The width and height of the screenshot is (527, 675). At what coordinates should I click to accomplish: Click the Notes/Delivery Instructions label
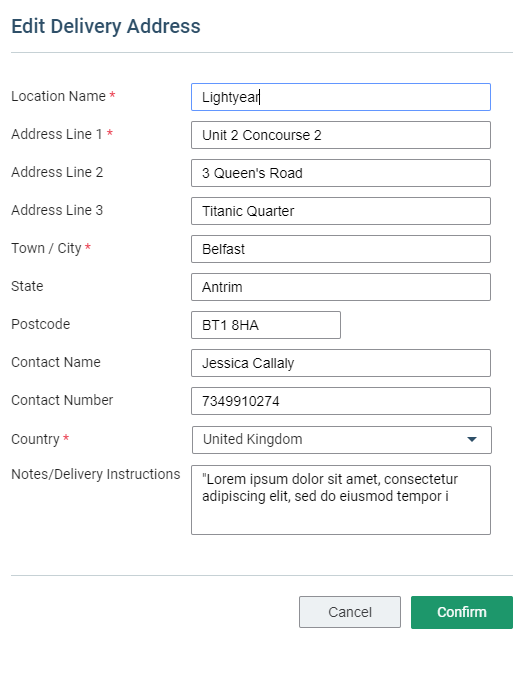point(96,474)
